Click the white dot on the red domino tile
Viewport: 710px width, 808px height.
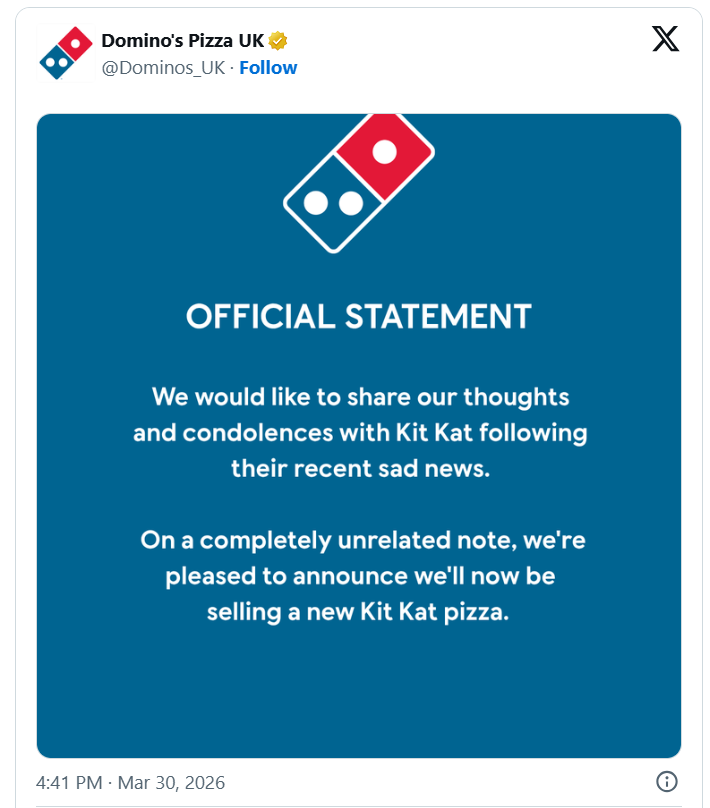coord(384,151)
